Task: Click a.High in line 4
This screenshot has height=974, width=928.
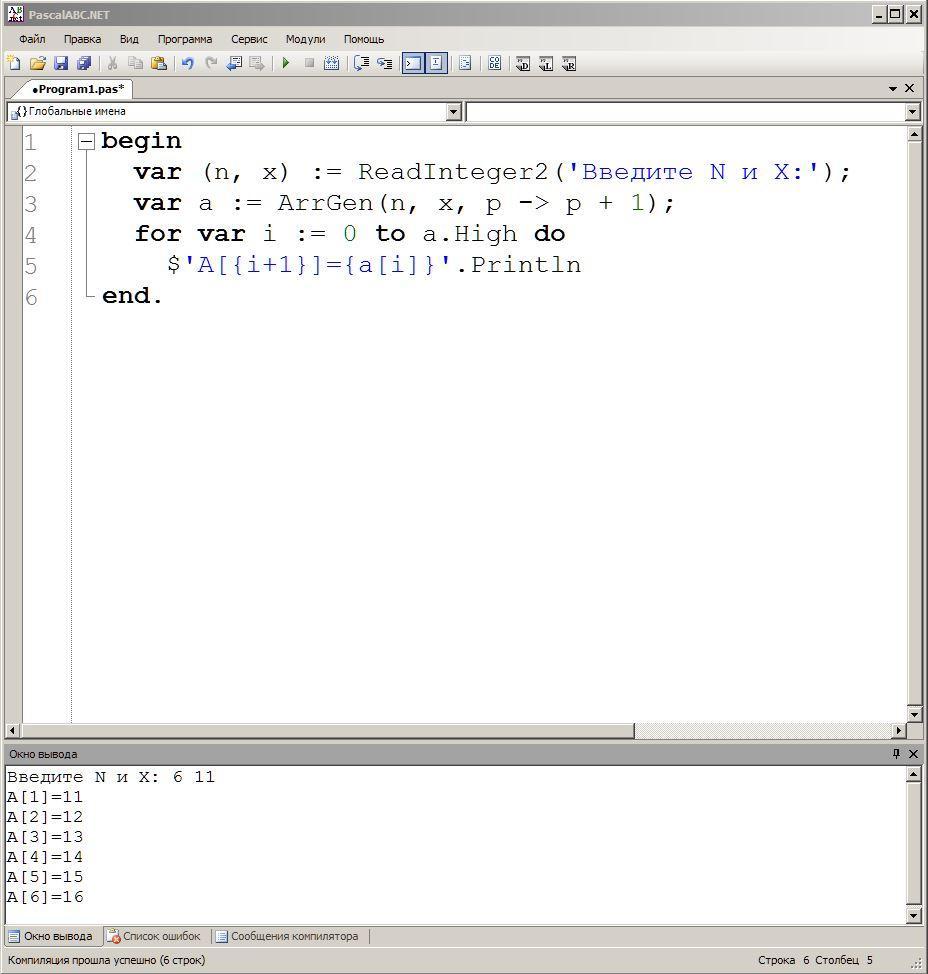Action: pos(470,234)
